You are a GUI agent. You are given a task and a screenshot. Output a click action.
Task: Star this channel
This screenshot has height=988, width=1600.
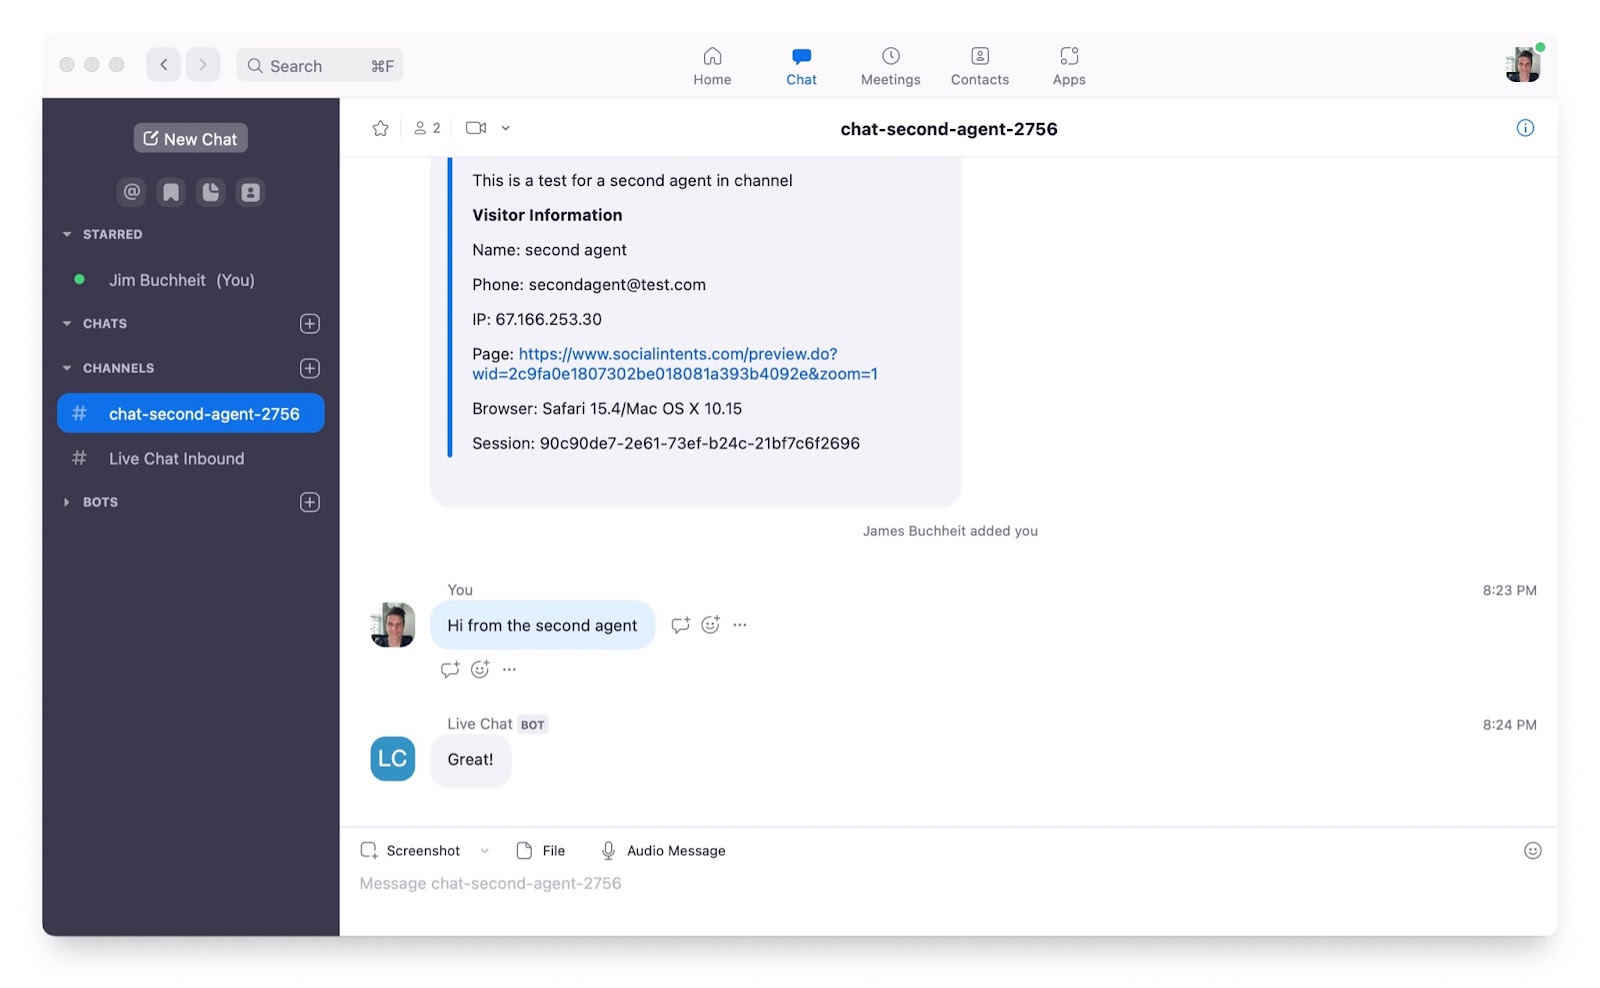[x=380, y=128]
